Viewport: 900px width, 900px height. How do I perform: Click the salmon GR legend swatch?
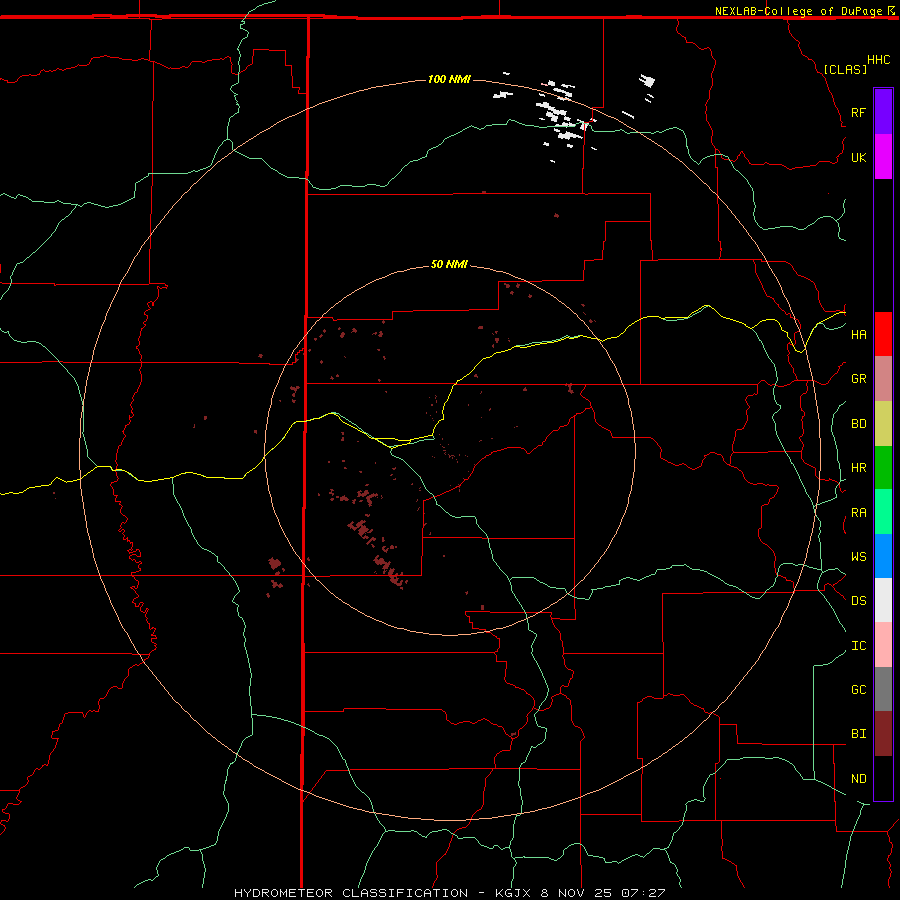883,378
